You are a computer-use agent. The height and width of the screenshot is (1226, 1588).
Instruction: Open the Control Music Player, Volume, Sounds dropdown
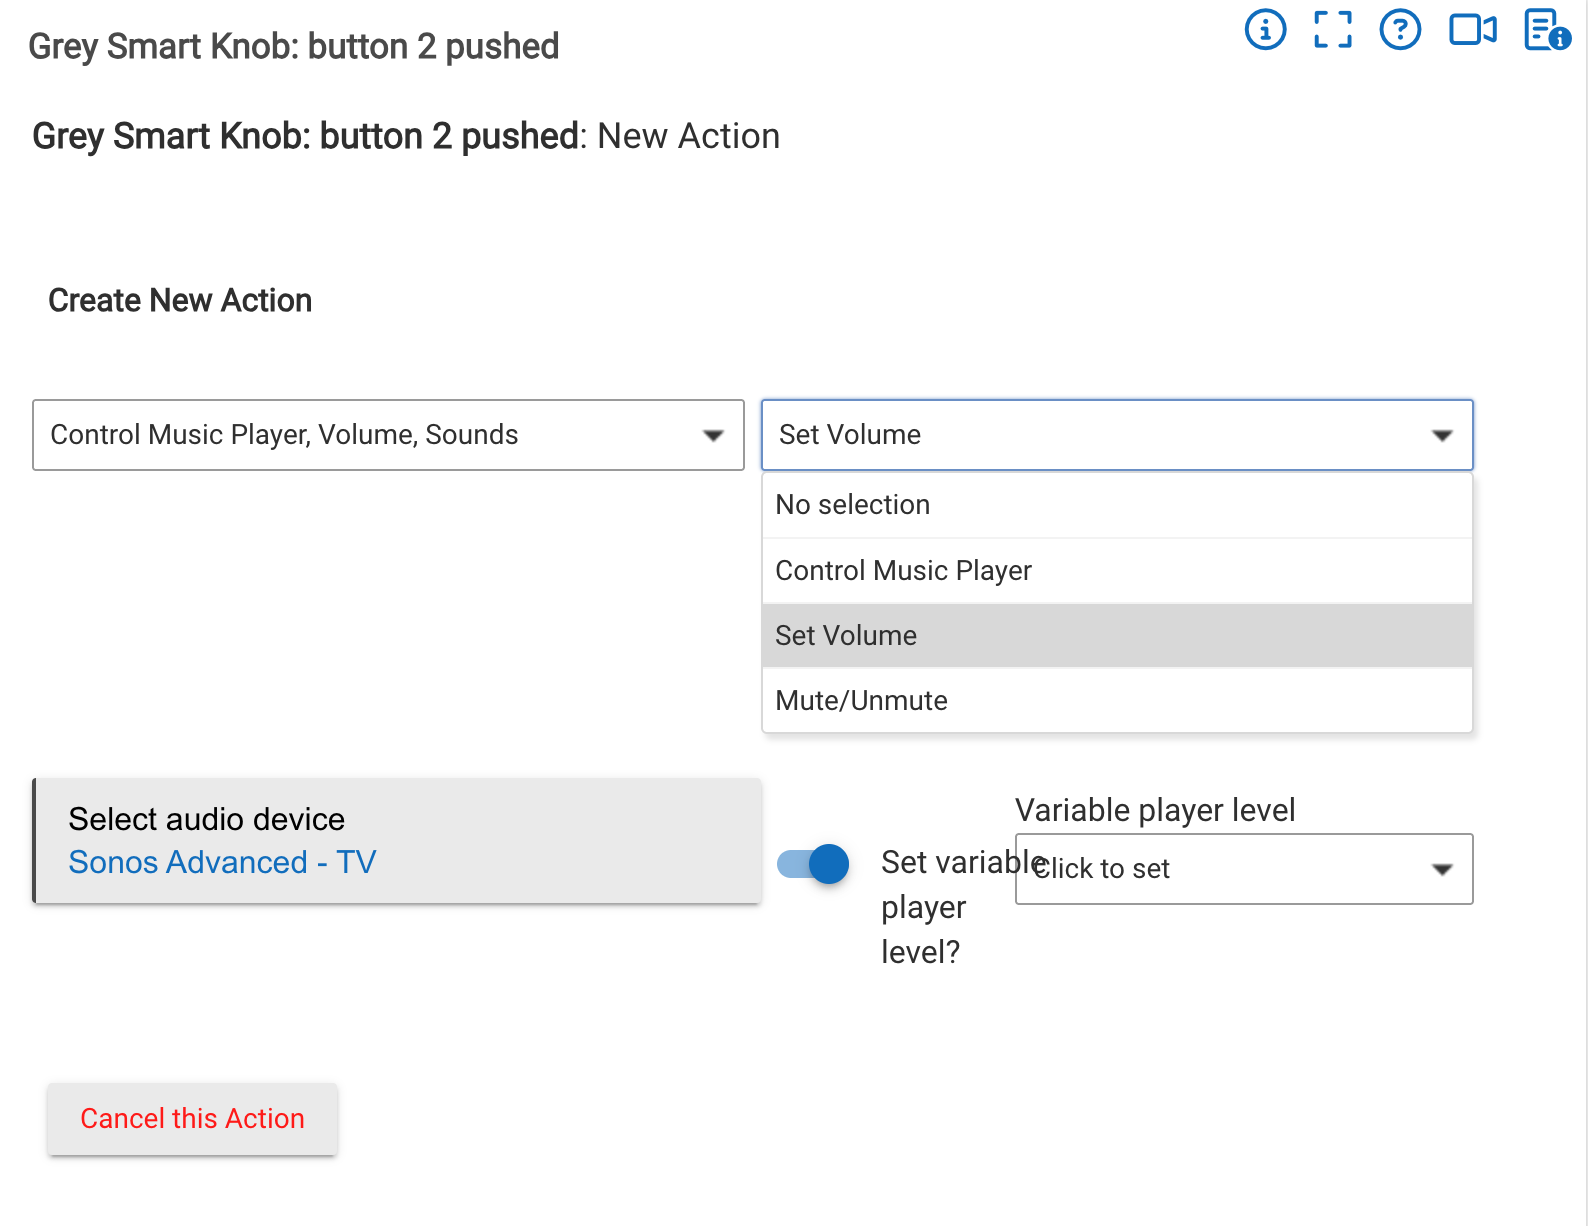coord(388,435)
